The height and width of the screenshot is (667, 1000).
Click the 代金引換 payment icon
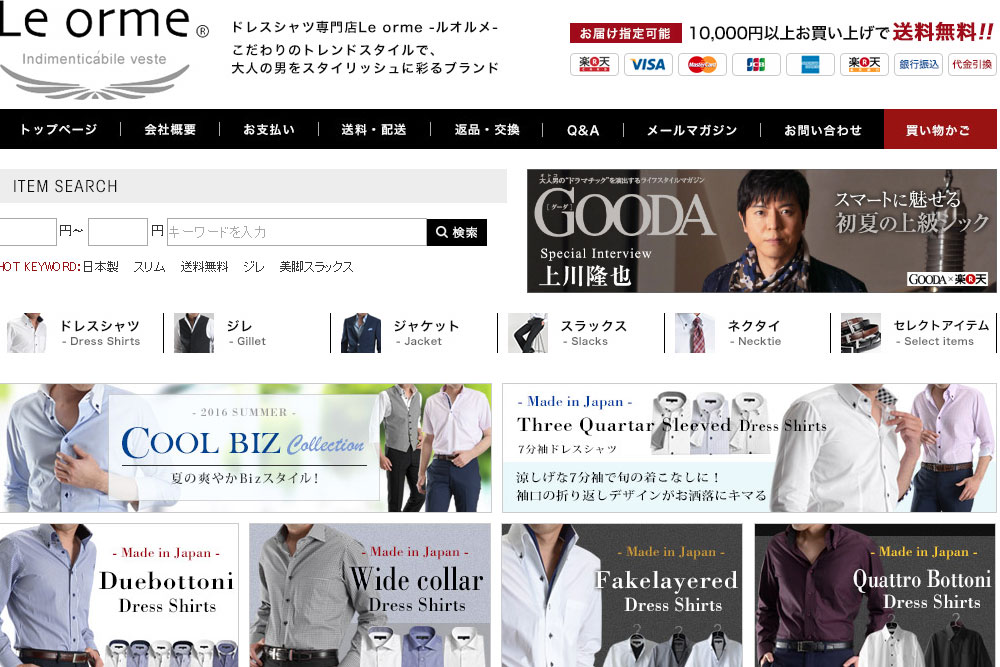(x=972, y=64)
